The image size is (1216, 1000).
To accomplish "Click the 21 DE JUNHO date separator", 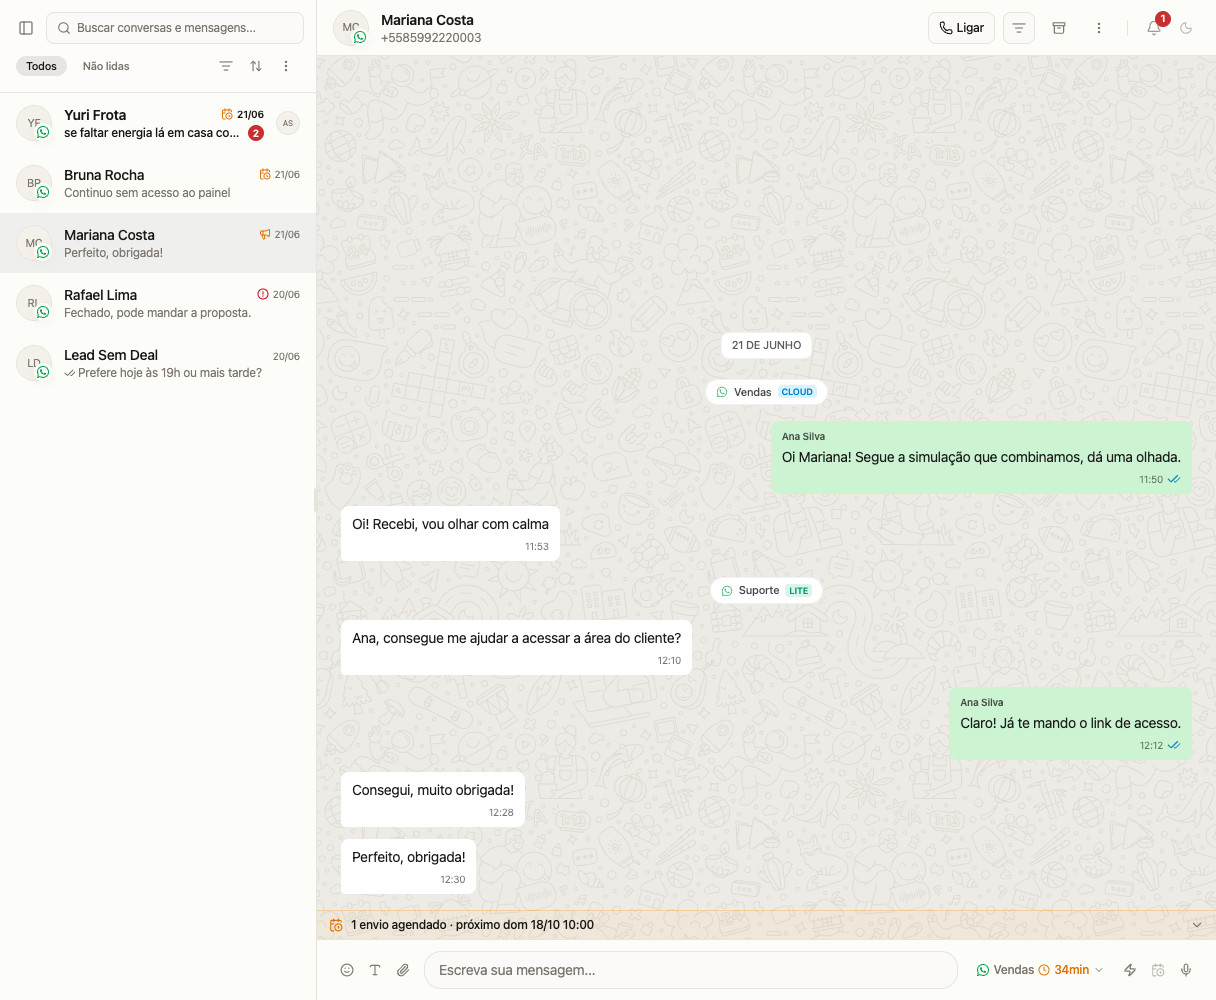I will [766, 345].
